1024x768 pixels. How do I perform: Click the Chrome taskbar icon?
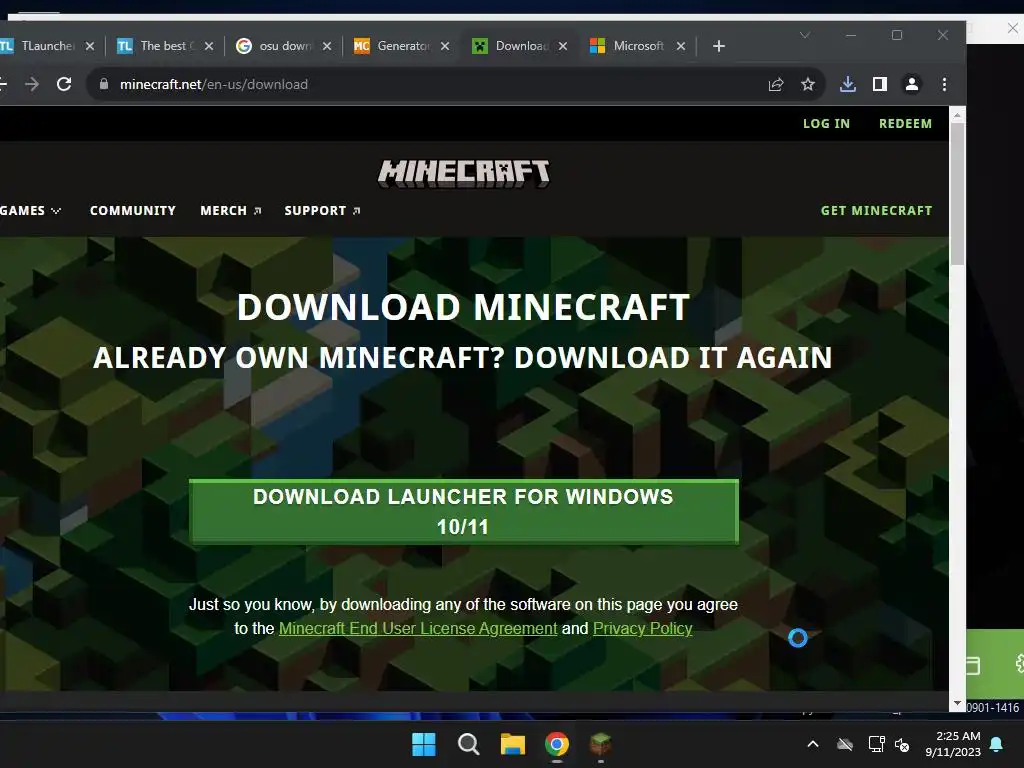click(x=557, y=744)
